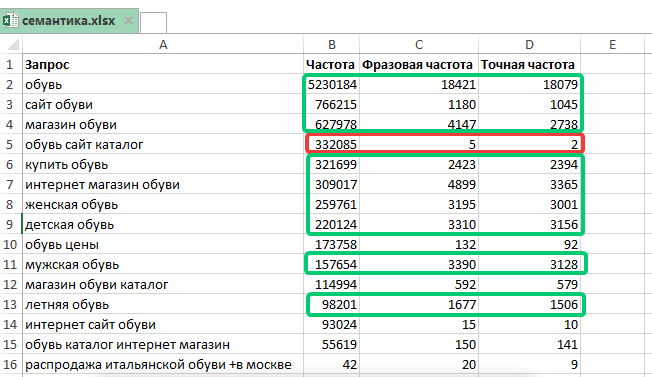Image resolution: width=652 pixels, height=377 pixels.
Task: Select cell 'магазин обуви' in row 4
Action: (163, 124)
